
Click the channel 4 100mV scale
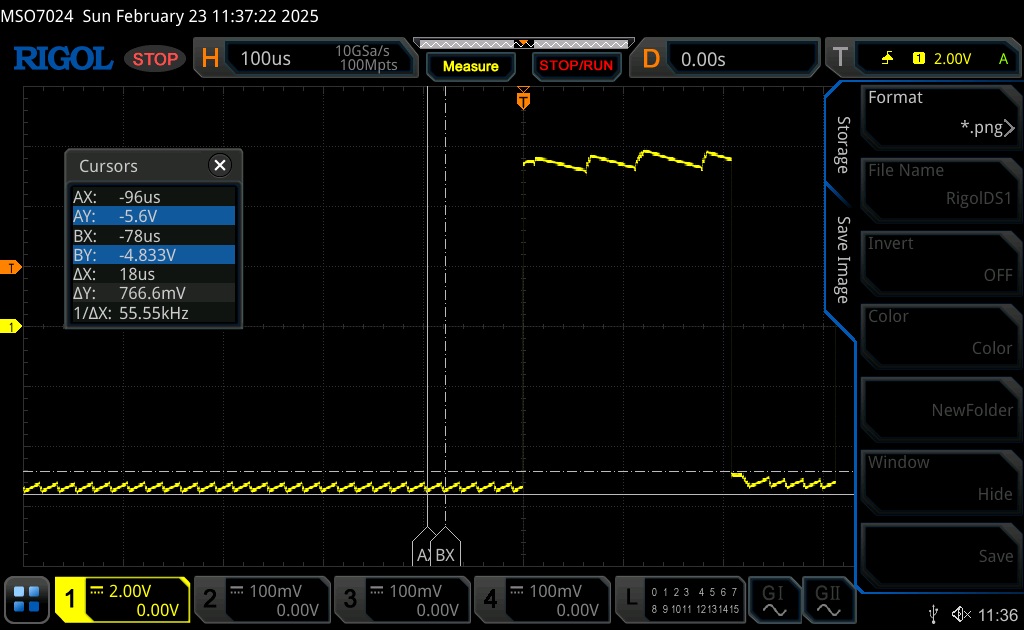click(556, 591)
